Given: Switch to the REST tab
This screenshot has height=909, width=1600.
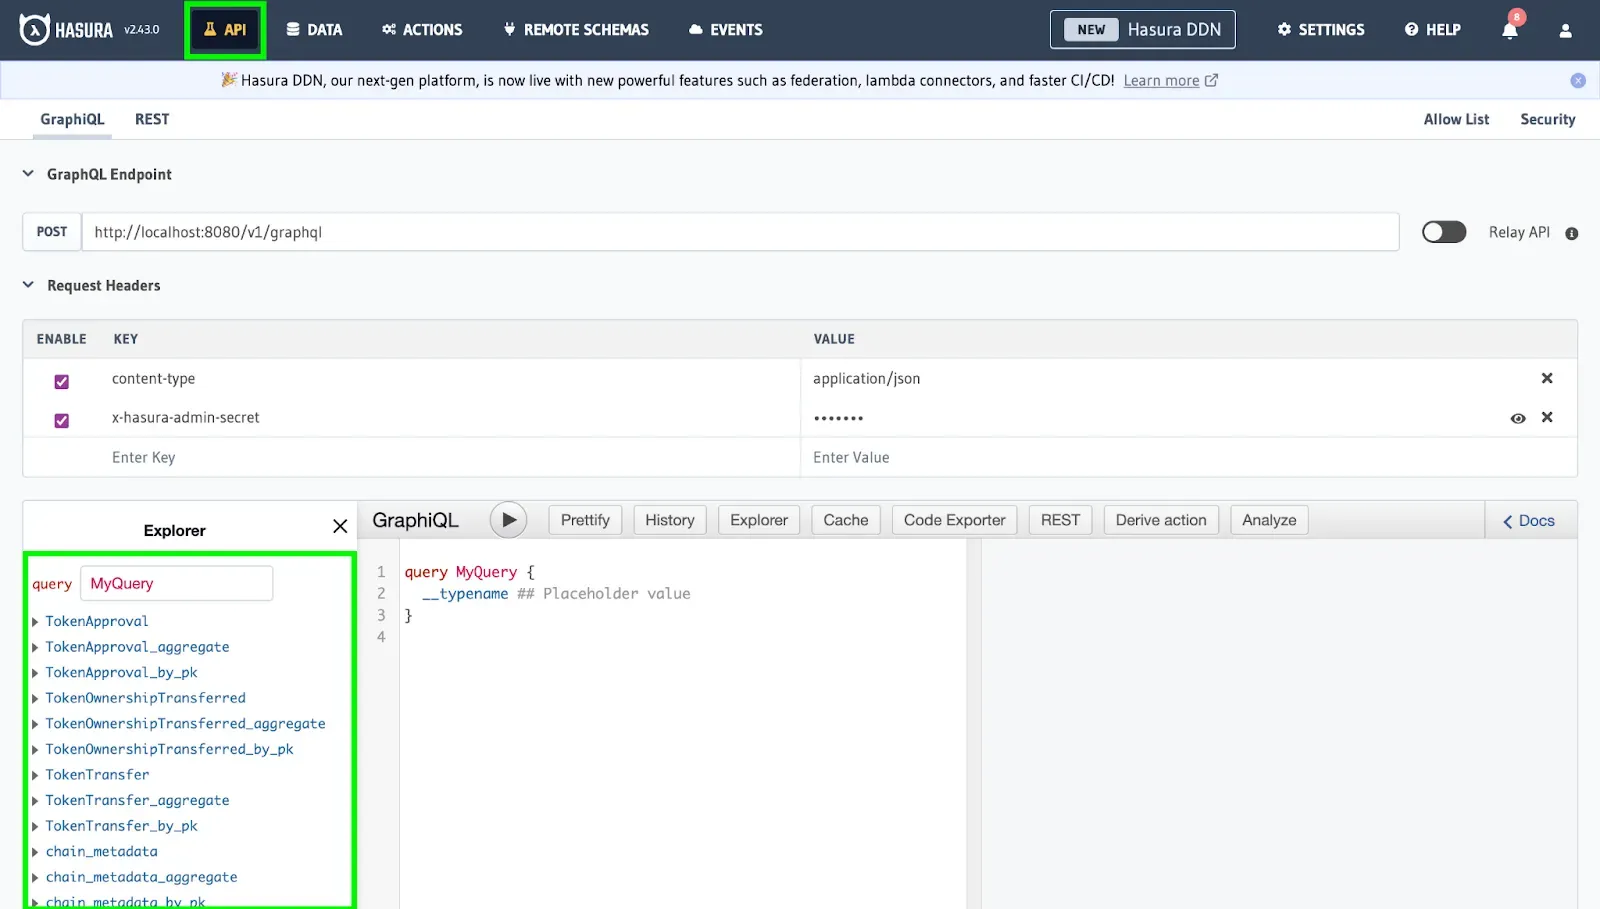Looking at the screenshot, I should click(x=152, y=119).
